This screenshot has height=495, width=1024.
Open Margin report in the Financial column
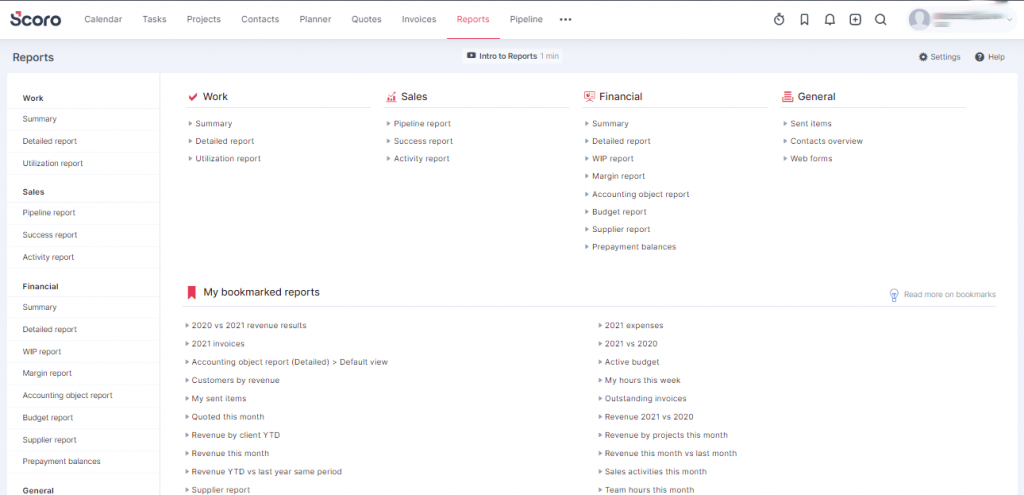(618, 176)
